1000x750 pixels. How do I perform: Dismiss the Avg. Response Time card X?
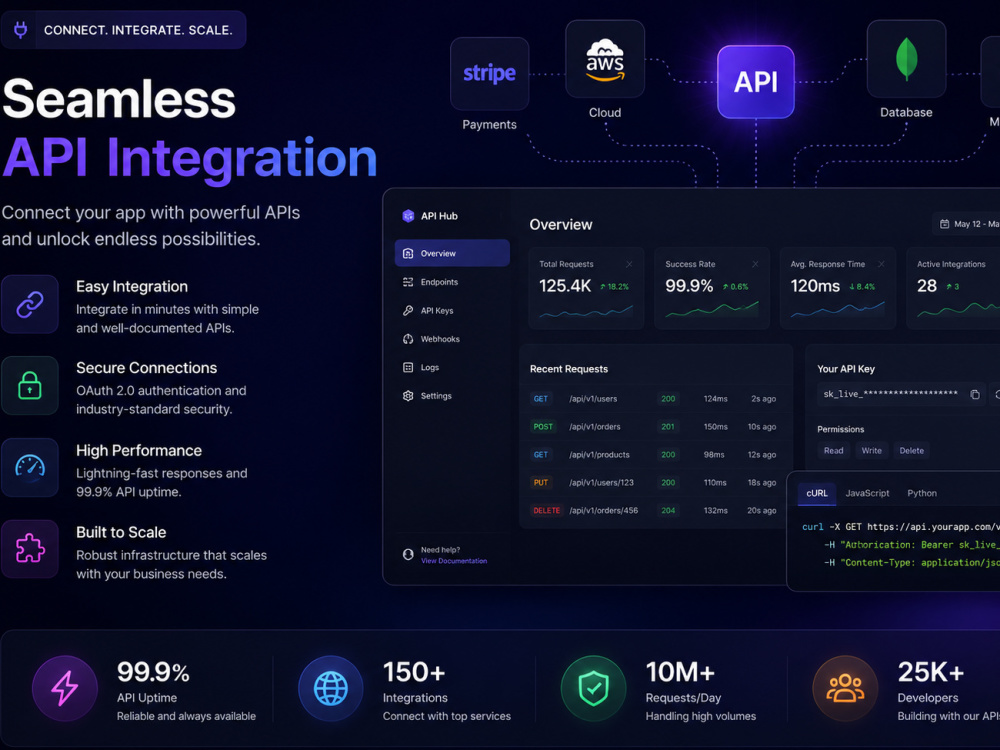[881, 264]
